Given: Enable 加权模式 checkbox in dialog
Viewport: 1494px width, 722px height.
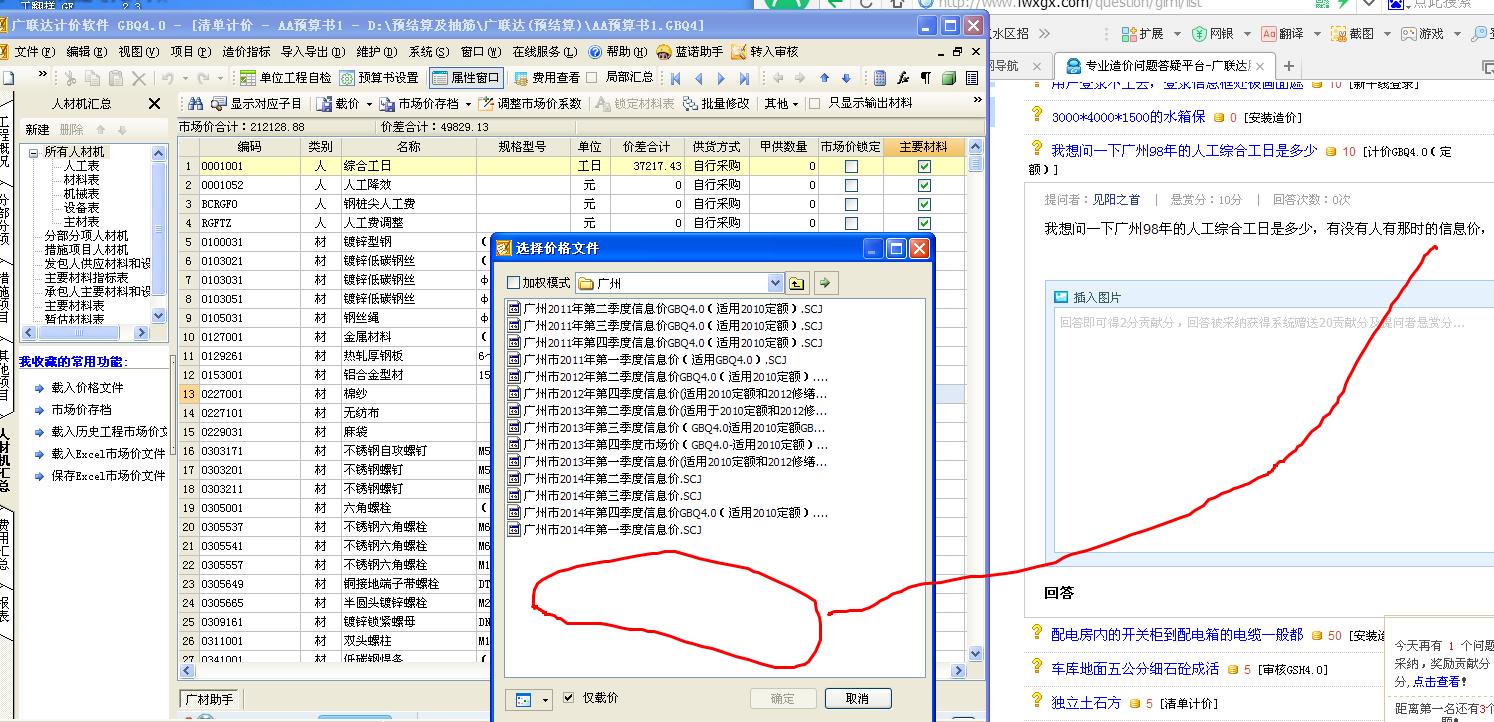Looking at the screenshot, I should click(514, 283).
